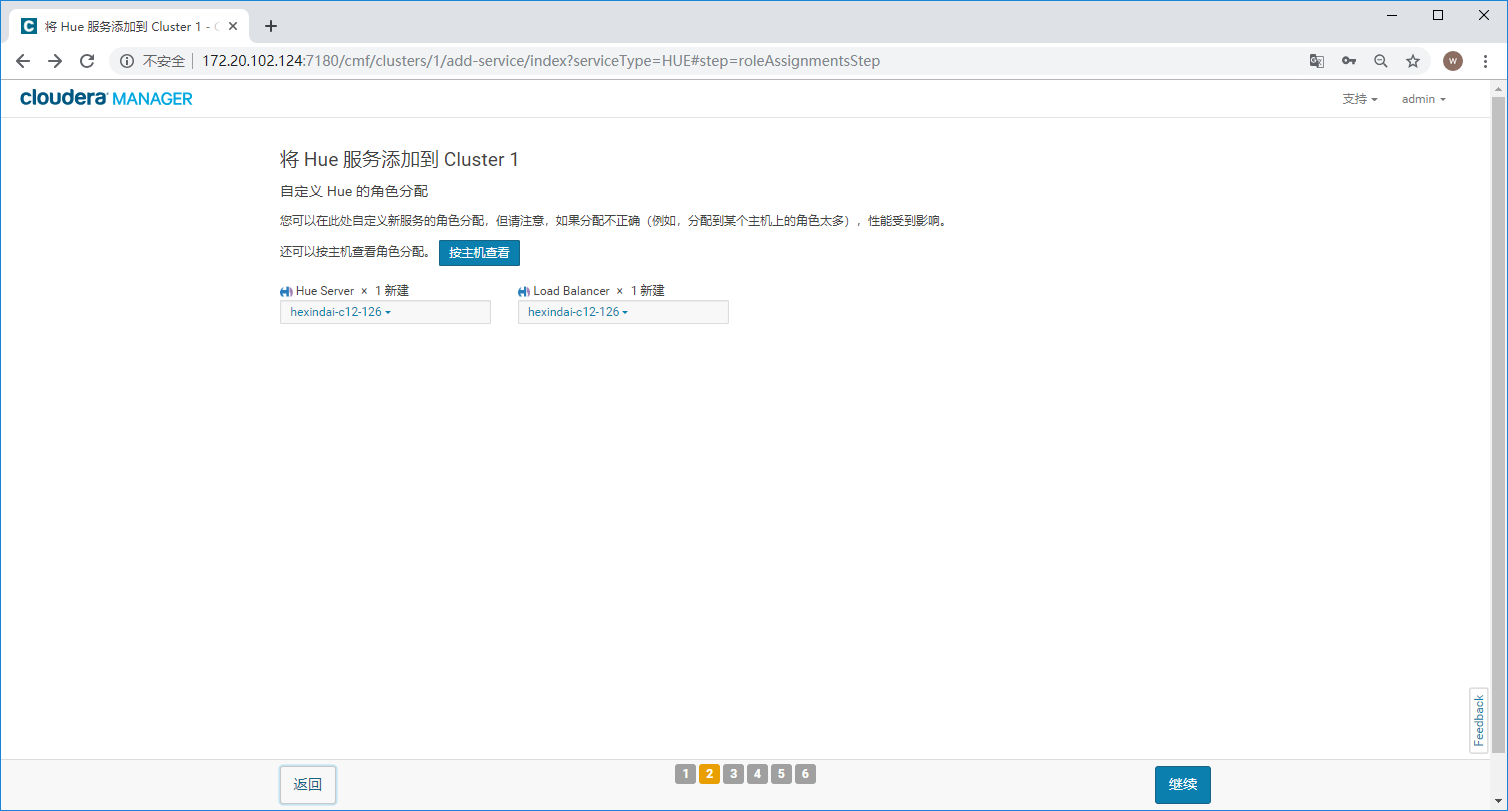Jump to wizard step 6
Viewport: 1508px width, 811px height.
point(806,774)
